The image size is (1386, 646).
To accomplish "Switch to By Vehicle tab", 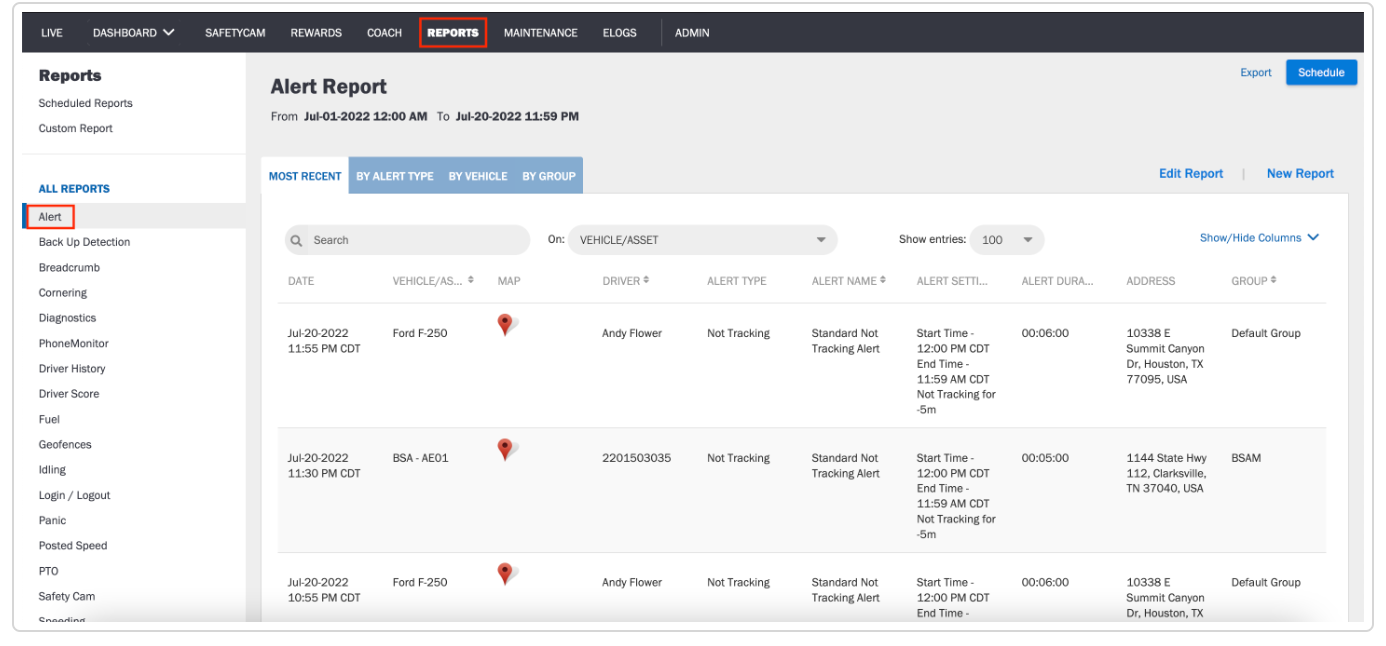I will click(x=478, y=176).
